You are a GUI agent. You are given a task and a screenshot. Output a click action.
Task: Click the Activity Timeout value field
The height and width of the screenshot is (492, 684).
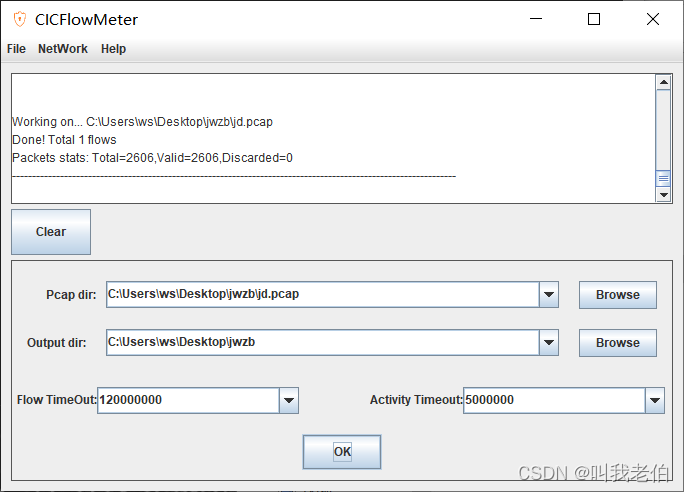click(554, 400)
